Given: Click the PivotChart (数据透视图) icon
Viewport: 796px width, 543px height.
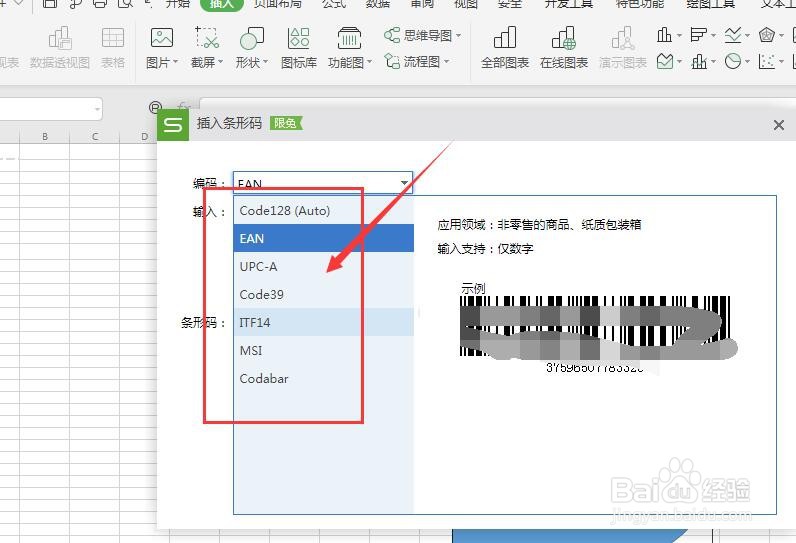Looking at the screenshot, I should pos(60,39).
